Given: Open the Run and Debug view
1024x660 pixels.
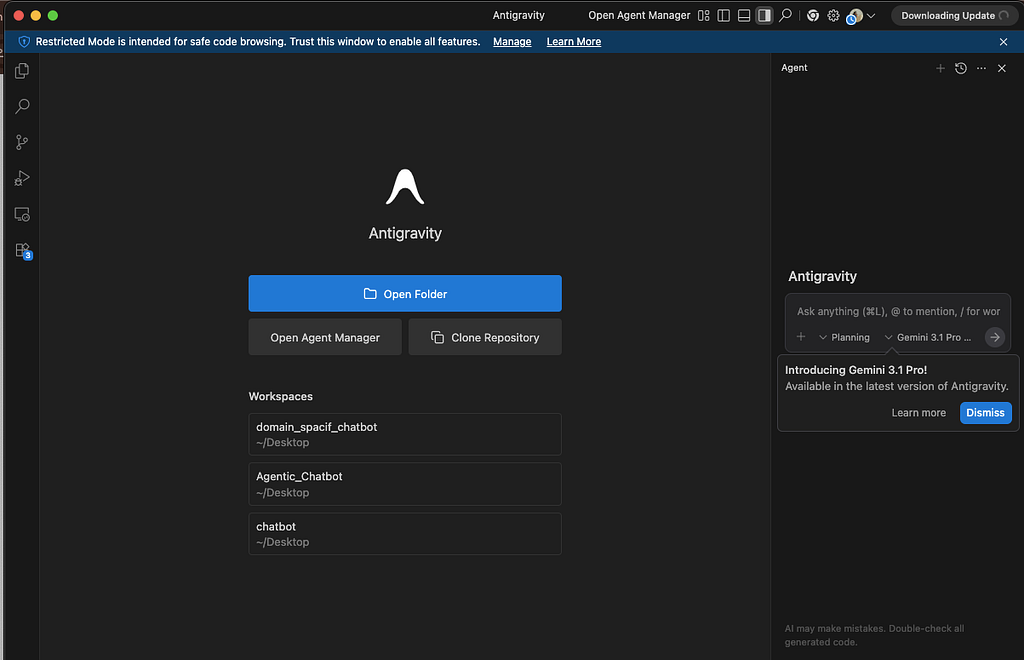Looking at the screenshot, I should (x=22, y=178).
